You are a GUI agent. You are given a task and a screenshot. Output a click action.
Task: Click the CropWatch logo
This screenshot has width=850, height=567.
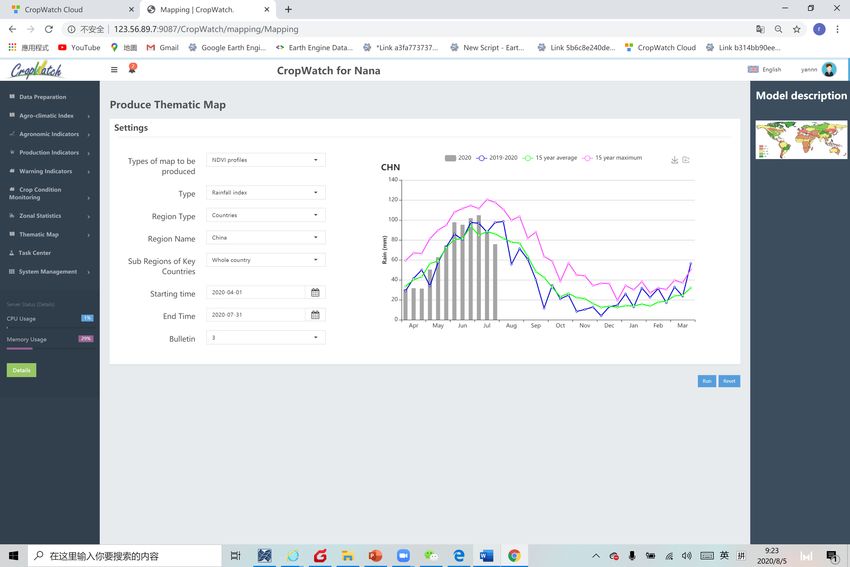click(x=36, y=70)
